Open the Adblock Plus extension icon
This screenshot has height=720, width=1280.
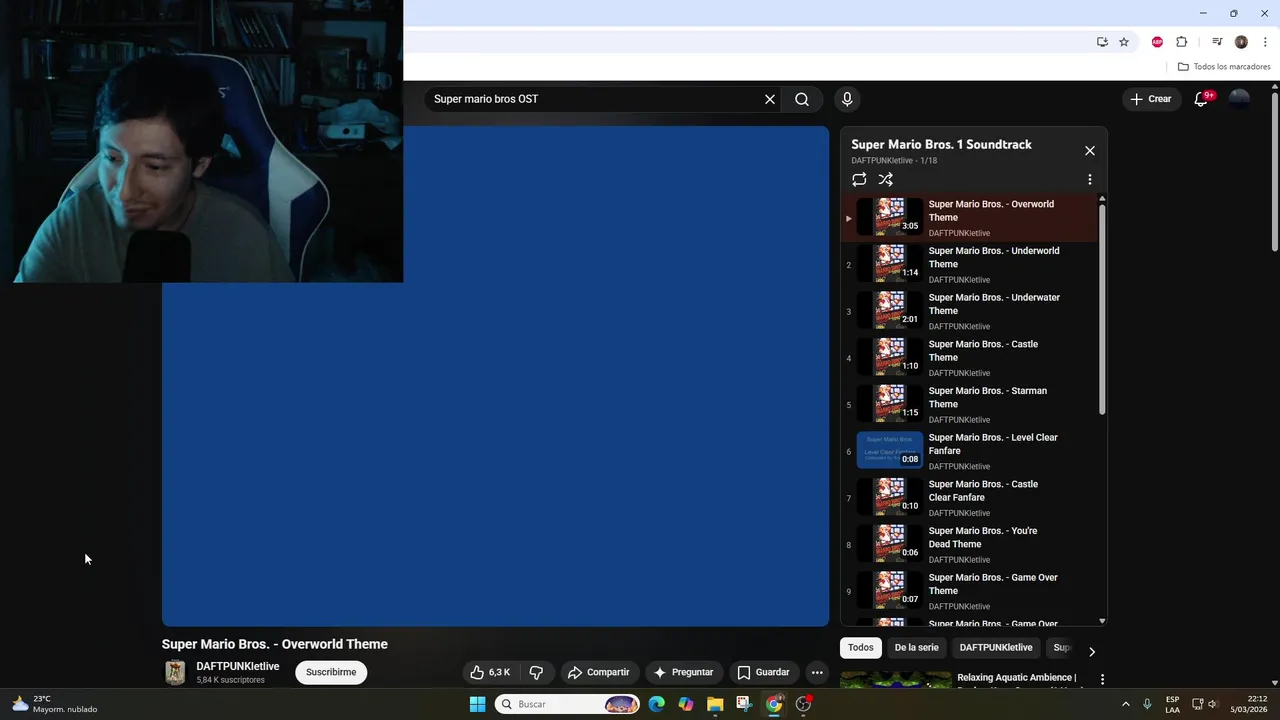tap(1157, 42)
